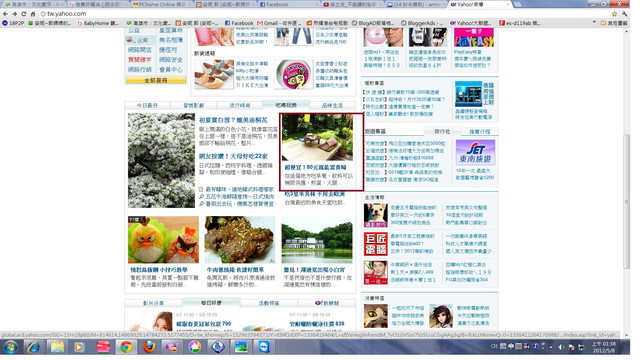Image resolution: width=640 pixels, height=360 pixels.
Task: Click the Payeasy banner image
Action: pos(473,38)
